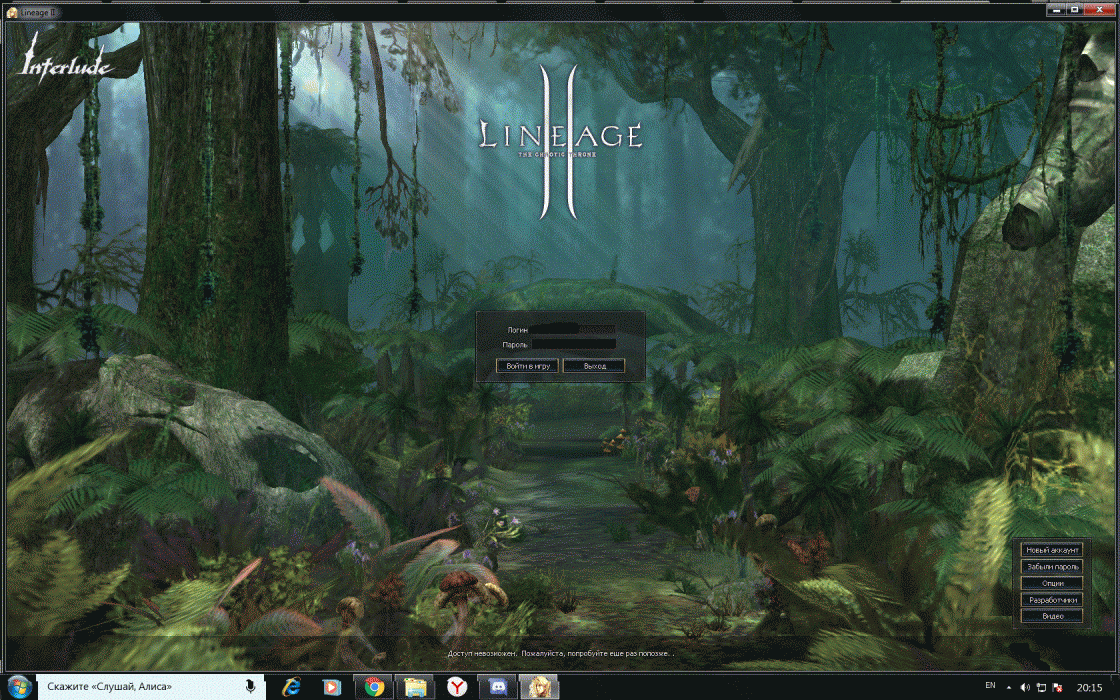Image resolution: width=1120 pixels, height=700 pixels.
Task: Click into the Пароль password field
Action: pyautogui.click(x=573, y=344)
